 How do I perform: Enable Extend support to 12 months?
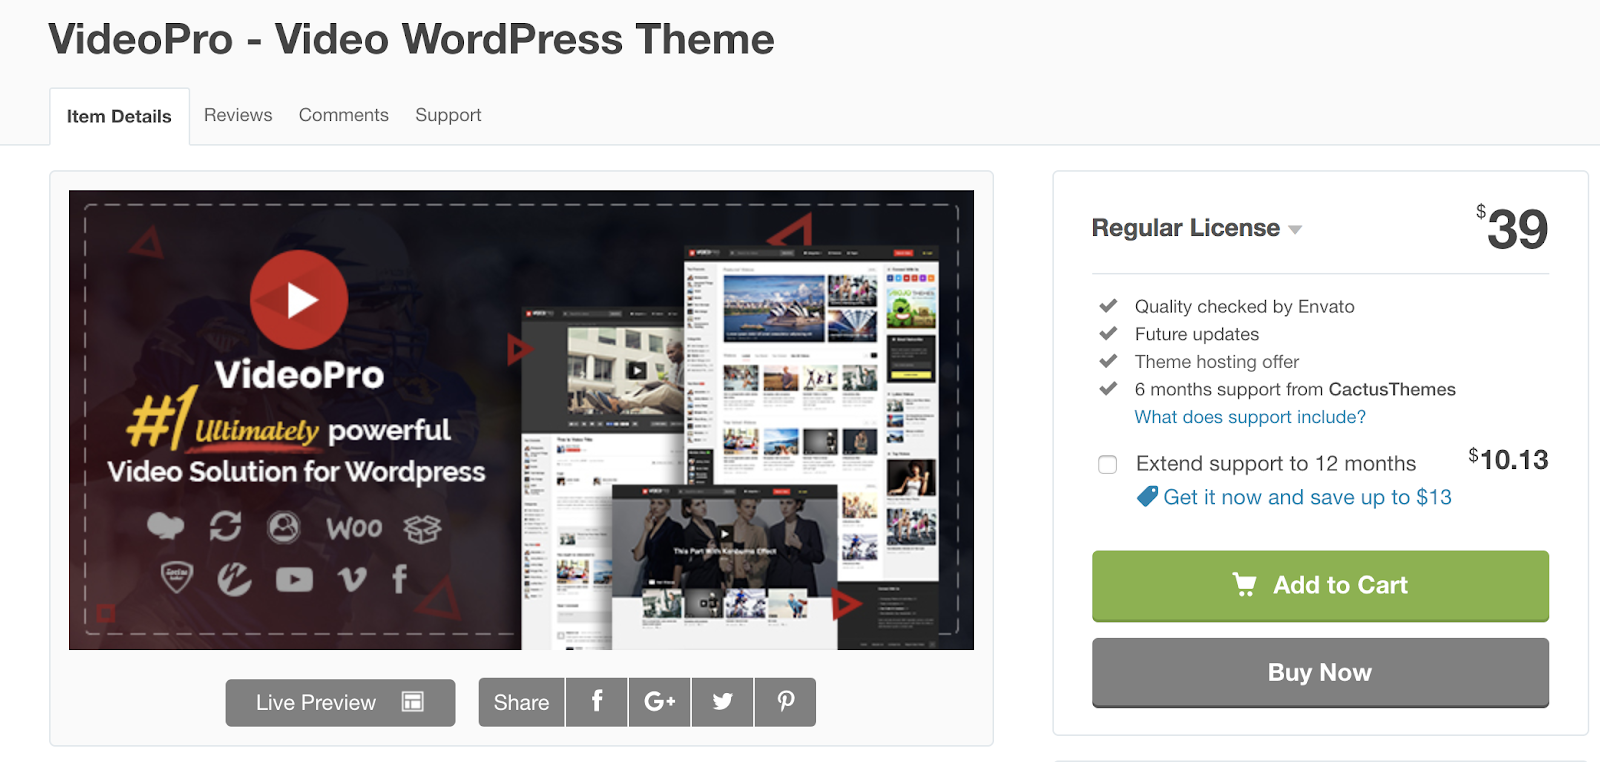point(1107,464)
